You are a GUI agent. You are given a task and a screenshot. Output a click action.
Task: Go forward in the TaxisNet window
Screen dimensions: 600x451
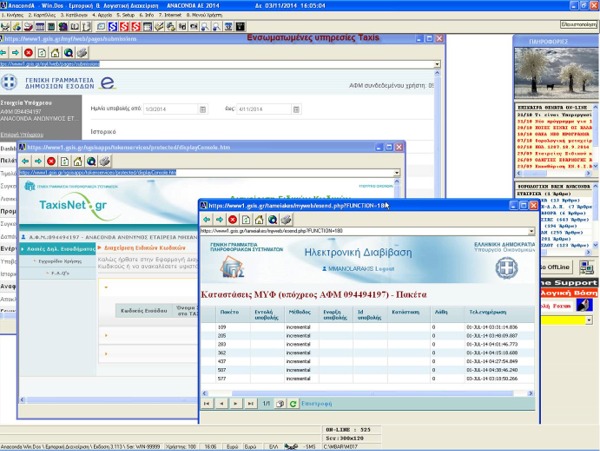pos(38,161)
